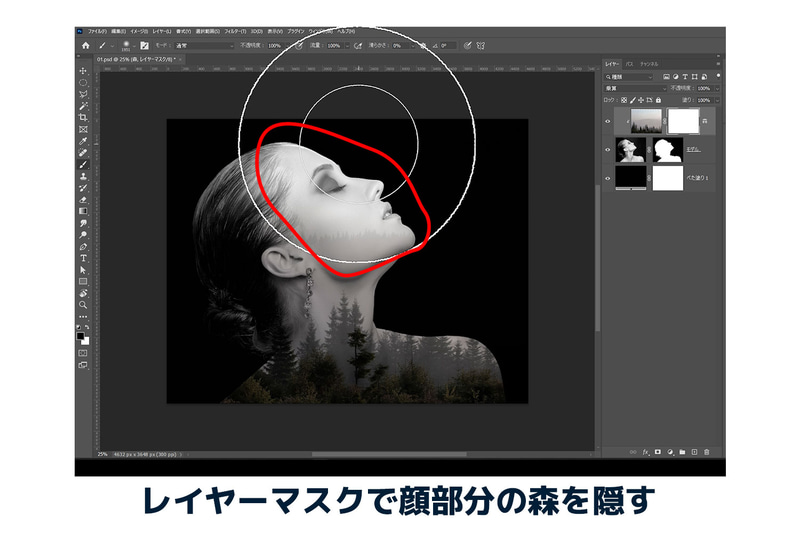
Task: Open layer blend mode dropdown 乗算
Action: pyautogui.click(x=635, y=88)
